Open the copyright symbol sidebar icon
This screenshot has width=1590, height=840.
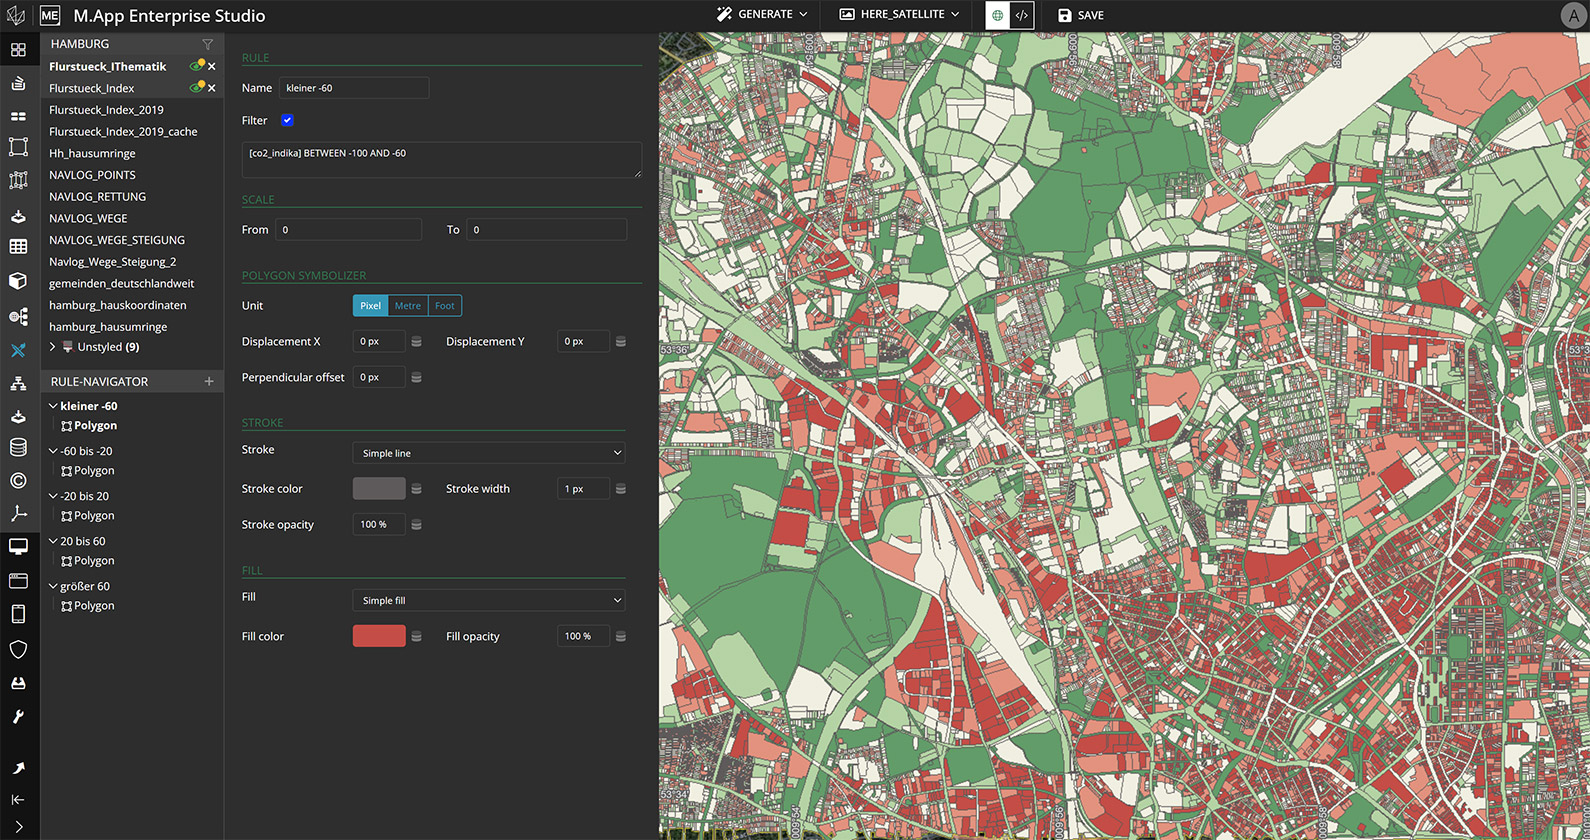18,481
